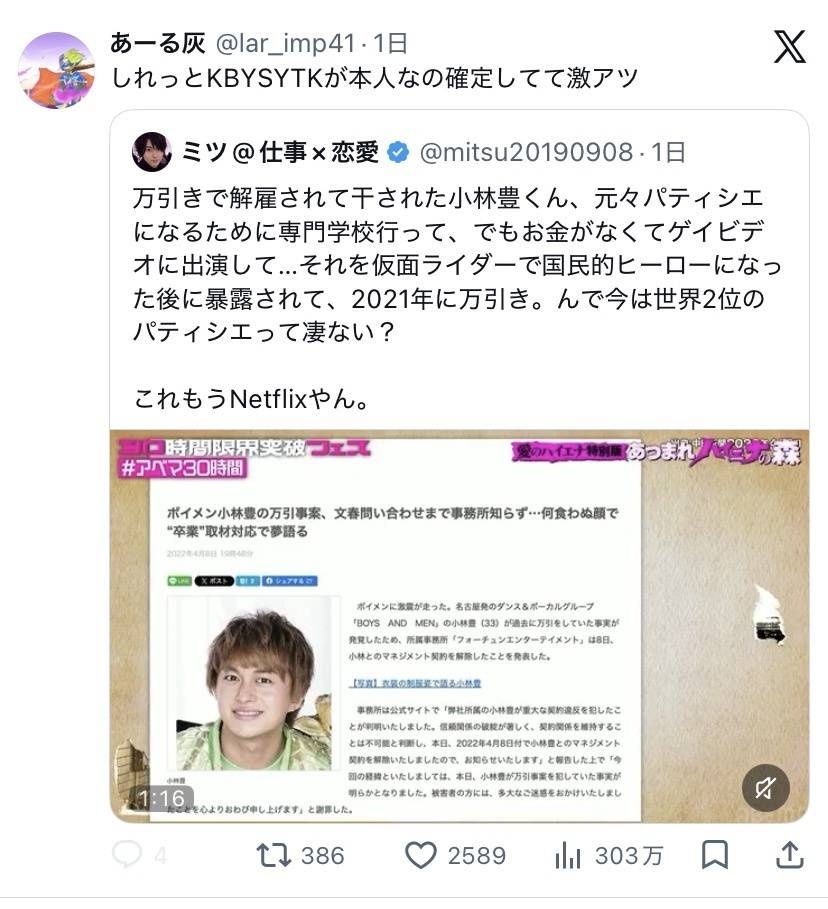Click the reply speech bubble icon
Viewport: 828px width, 909px height.
pos(126,855)
